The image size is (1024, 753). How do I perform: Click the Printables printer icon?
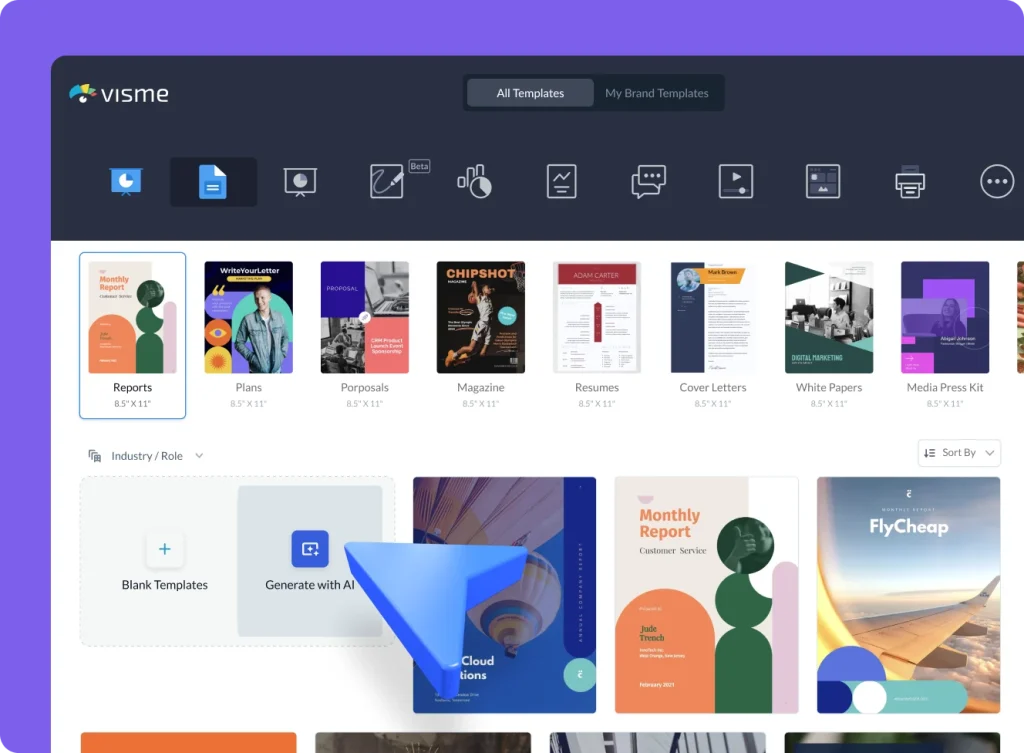pos(909,181)
